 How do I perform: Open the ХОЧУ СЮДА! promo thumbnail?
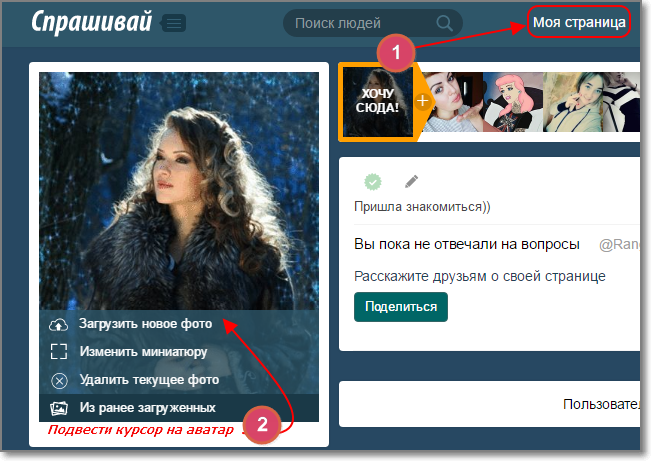(378, 102)
